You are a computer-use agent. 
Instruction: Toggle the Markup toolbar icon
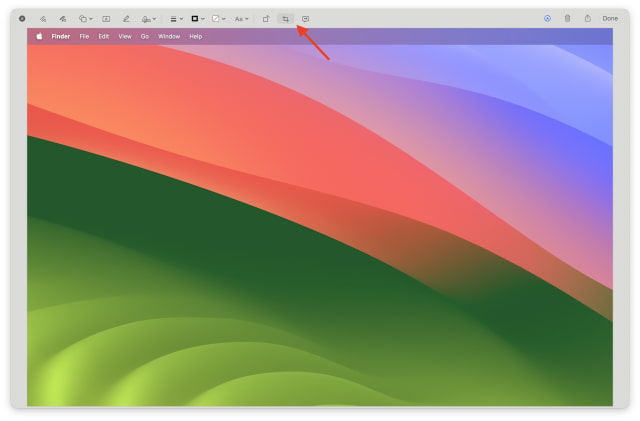tap(547, 18)
